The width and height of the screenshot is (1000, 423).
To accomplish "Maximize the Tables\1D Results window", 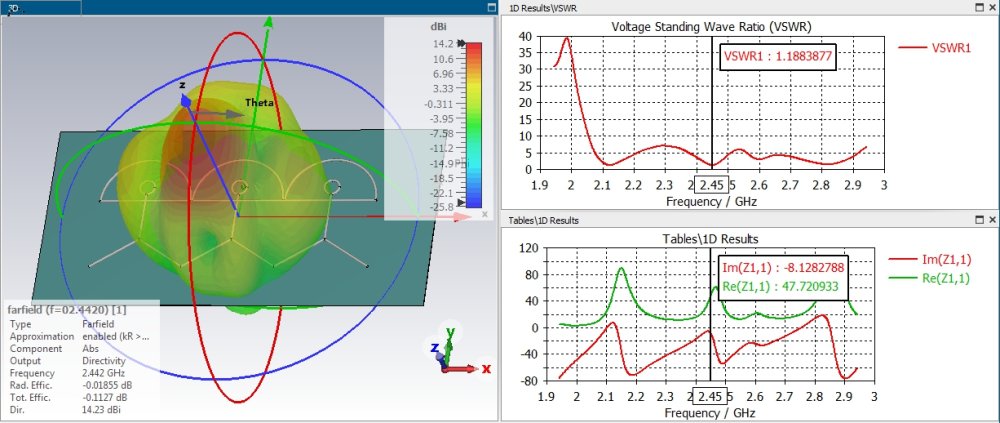I will point(980,219).
